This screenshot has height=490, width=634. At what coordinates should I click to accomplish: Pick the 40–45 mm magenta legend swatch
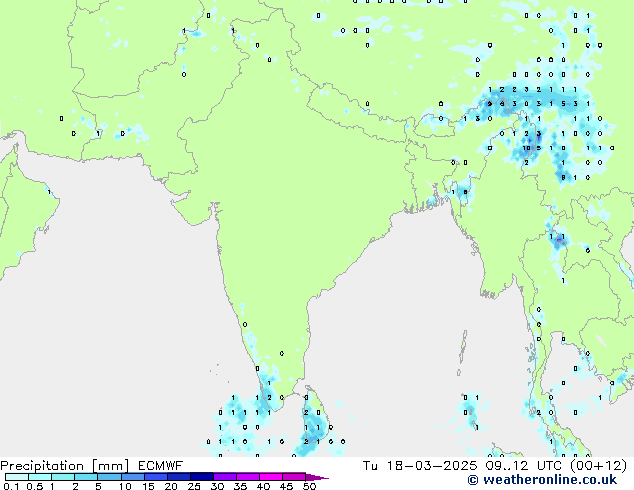pos(271,477)
